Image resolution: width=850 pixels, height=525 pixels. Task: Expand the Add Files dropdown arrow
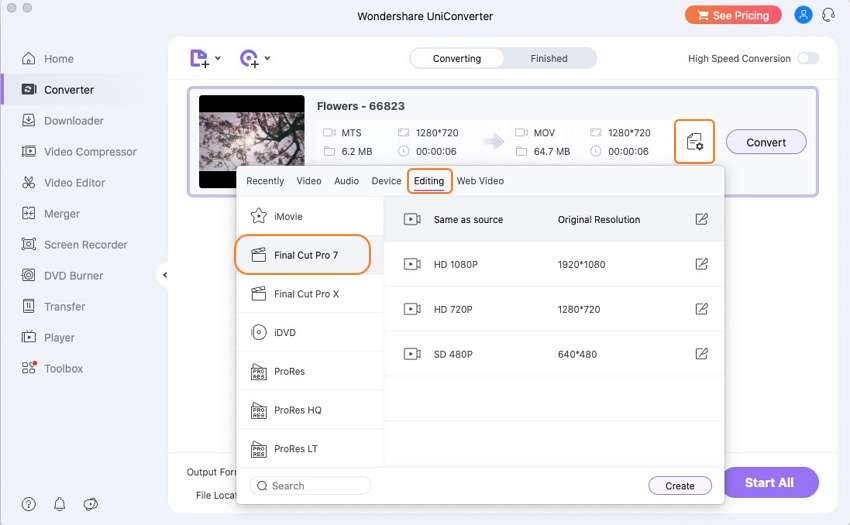click(x=218, y=59)
